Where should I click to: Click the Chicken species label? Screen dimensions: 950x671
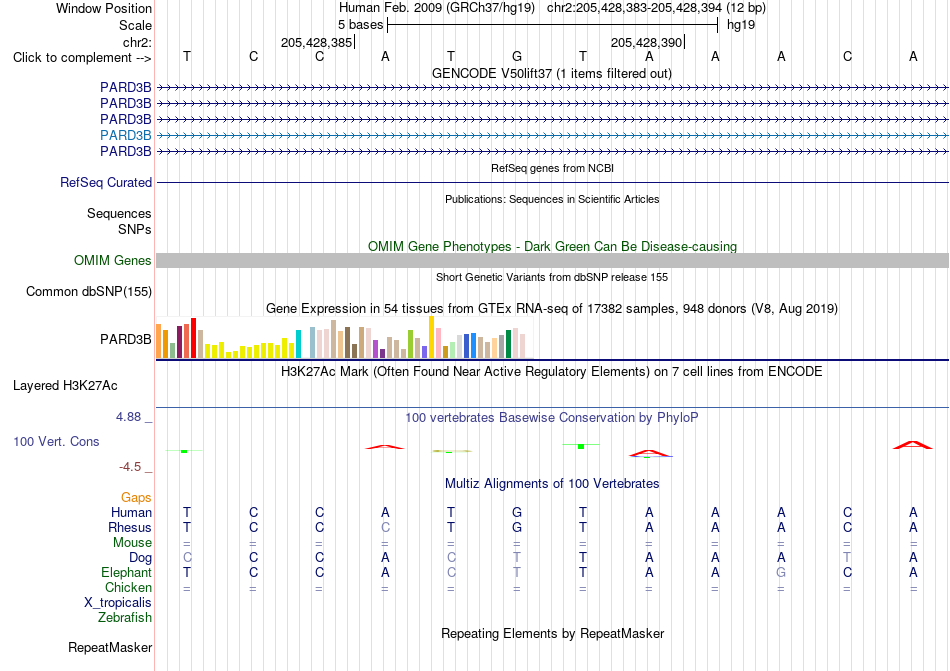(128, 587)
